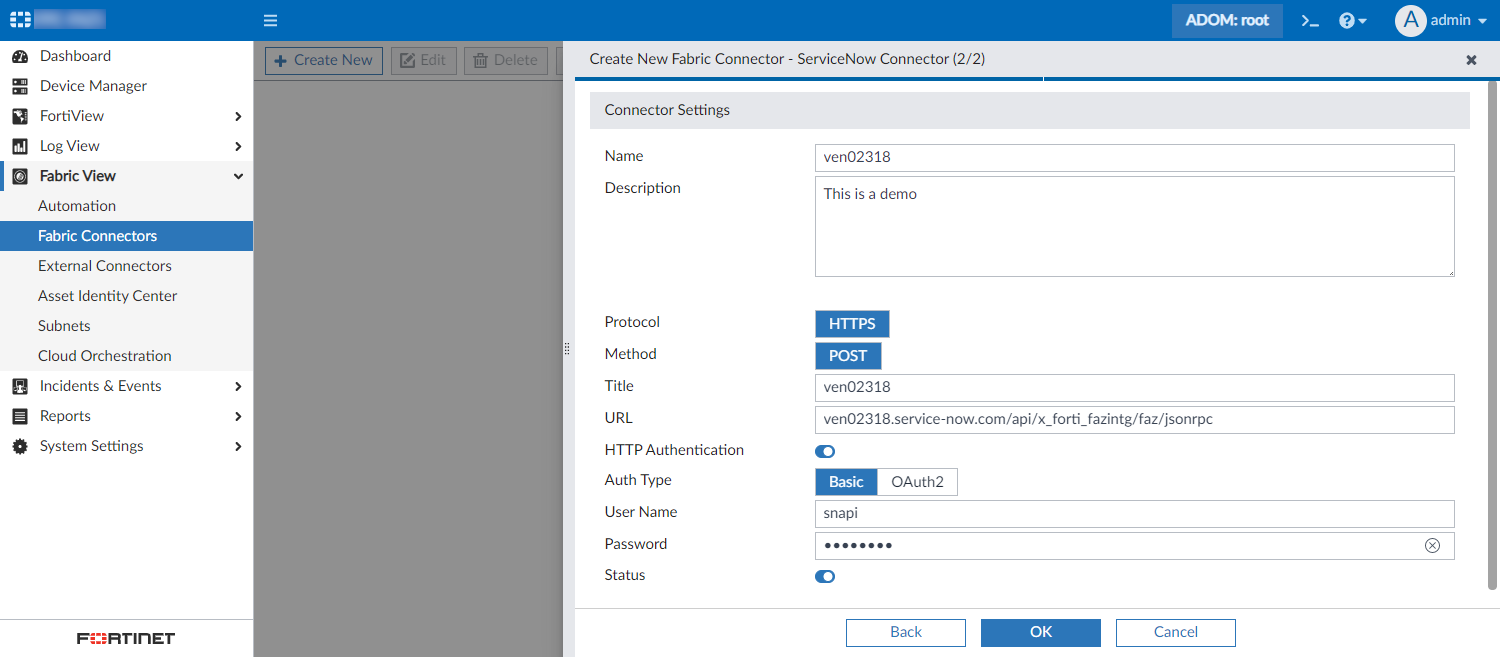Click the hamburger menu icon

point(270,20)
